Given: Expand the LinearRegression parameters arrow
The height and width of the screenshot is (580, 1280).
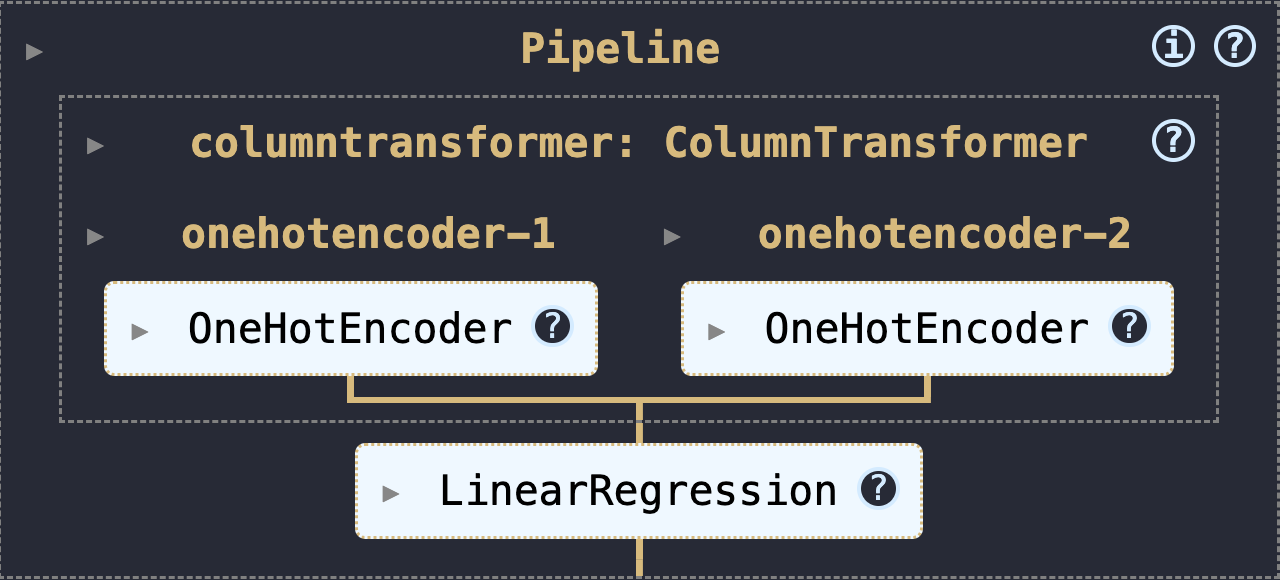Looking at the screenshot, I should [391, 493].
